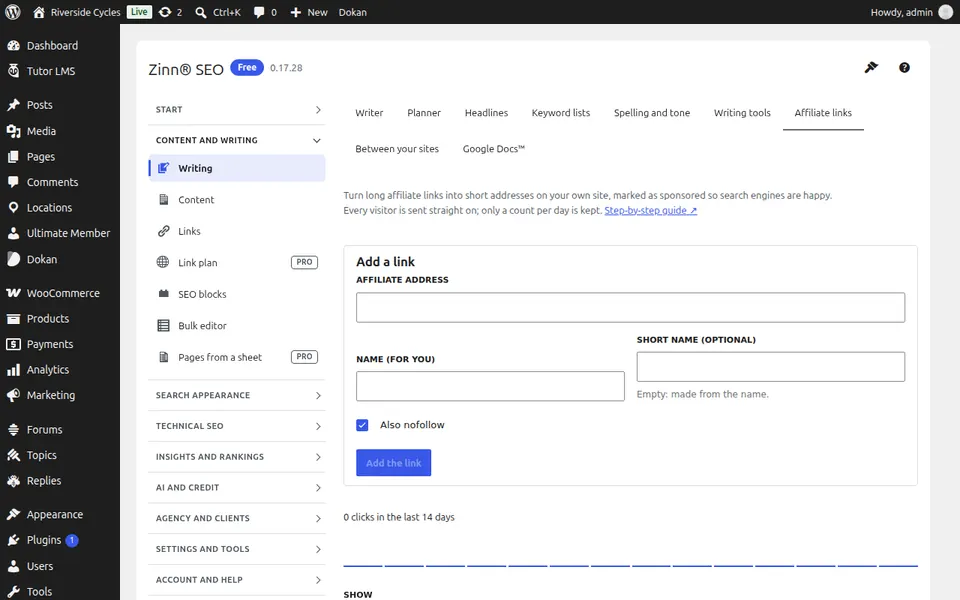Image resolution: width=960 pixels, height=600 pixels.
Task: Click the Short Name (optional) field
Action: click(x=771, y=367)
